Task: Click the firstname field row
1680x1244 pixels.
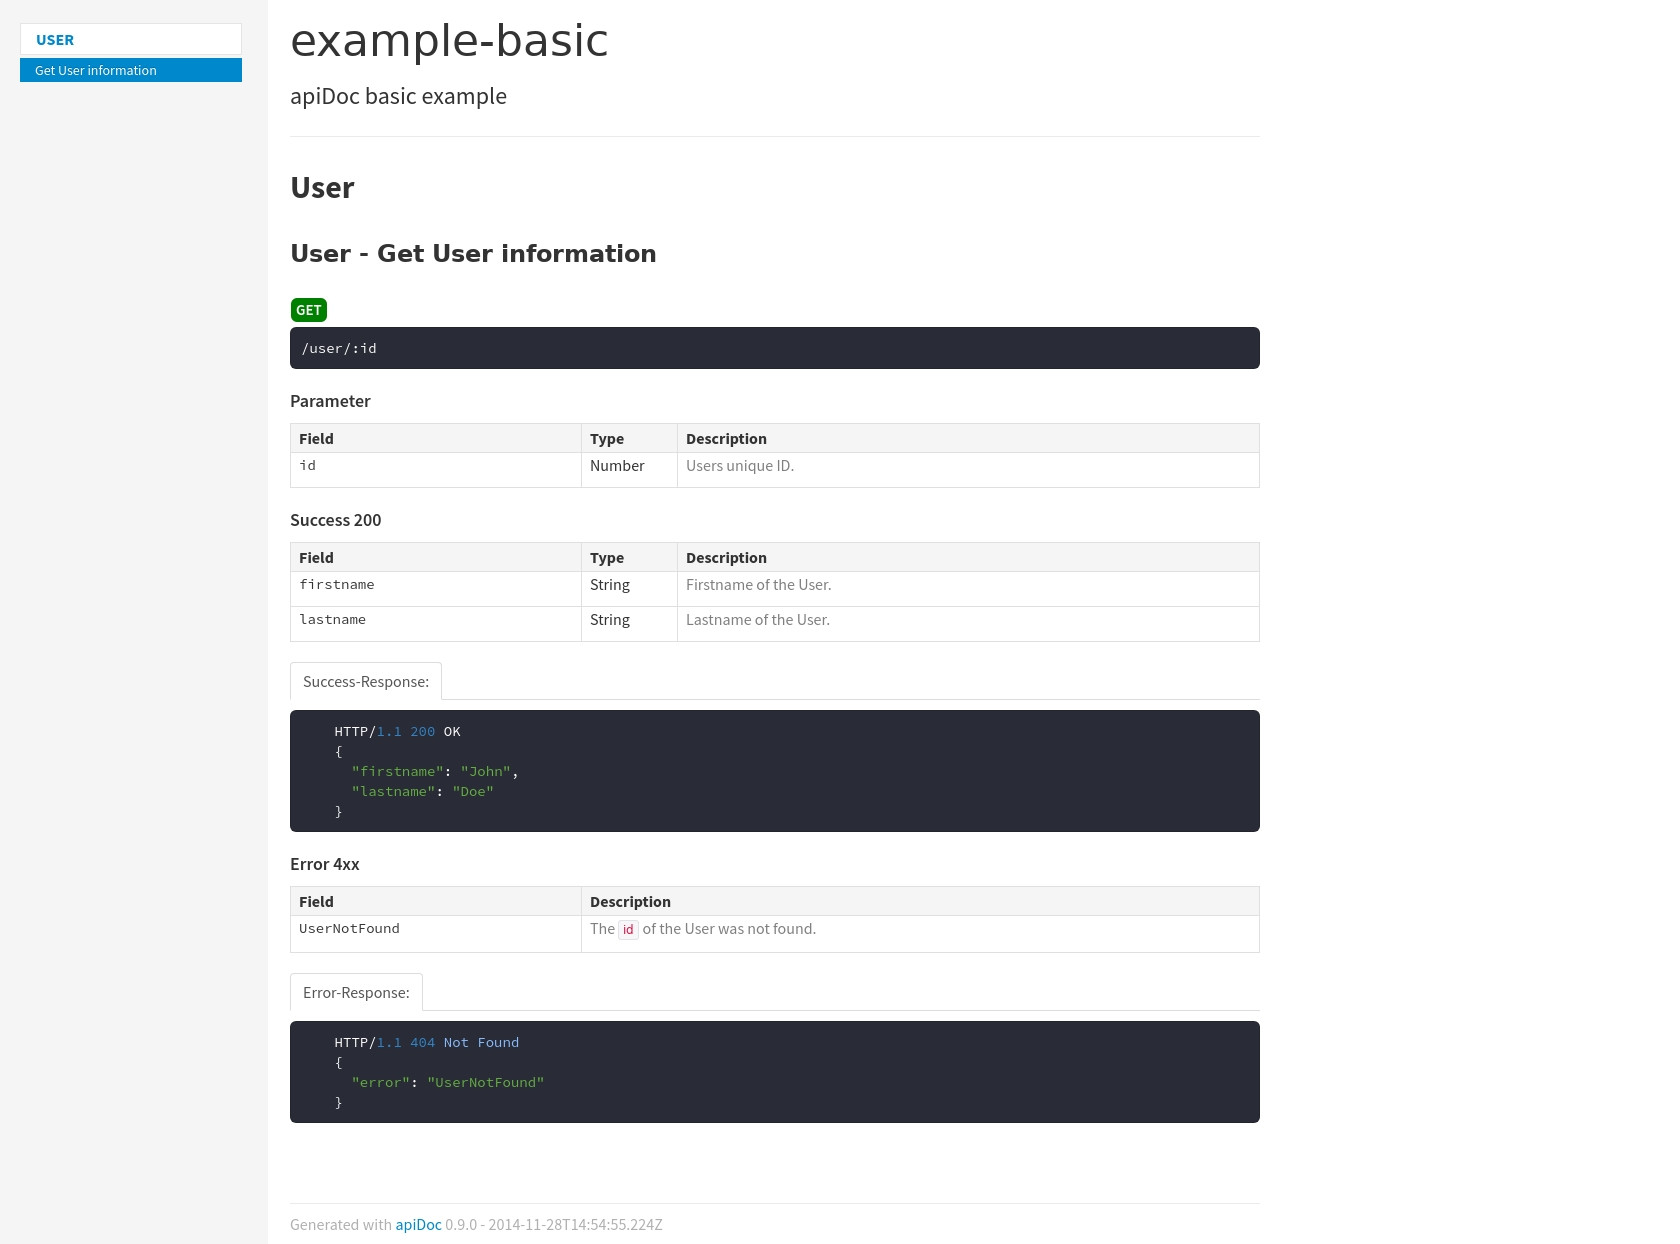Action: (337, 585)
